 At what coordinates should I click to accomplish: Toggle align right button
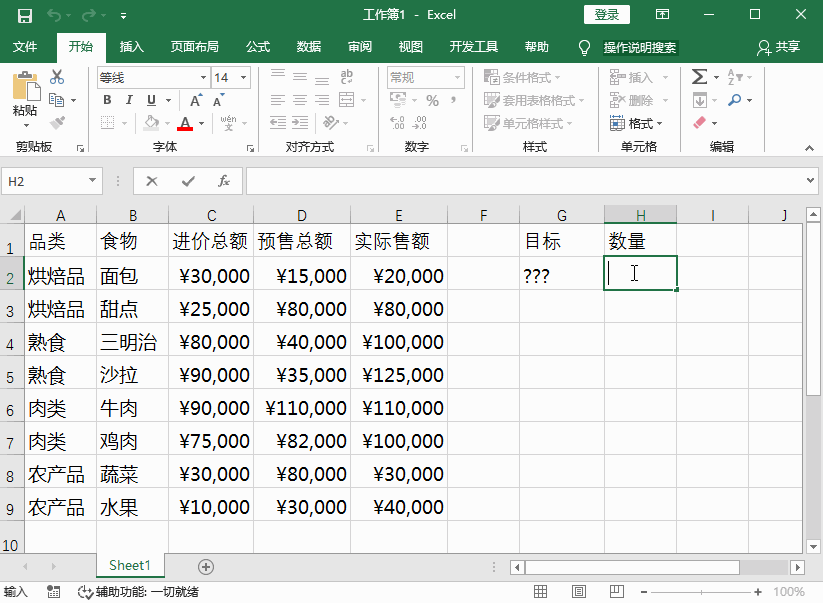322,100
